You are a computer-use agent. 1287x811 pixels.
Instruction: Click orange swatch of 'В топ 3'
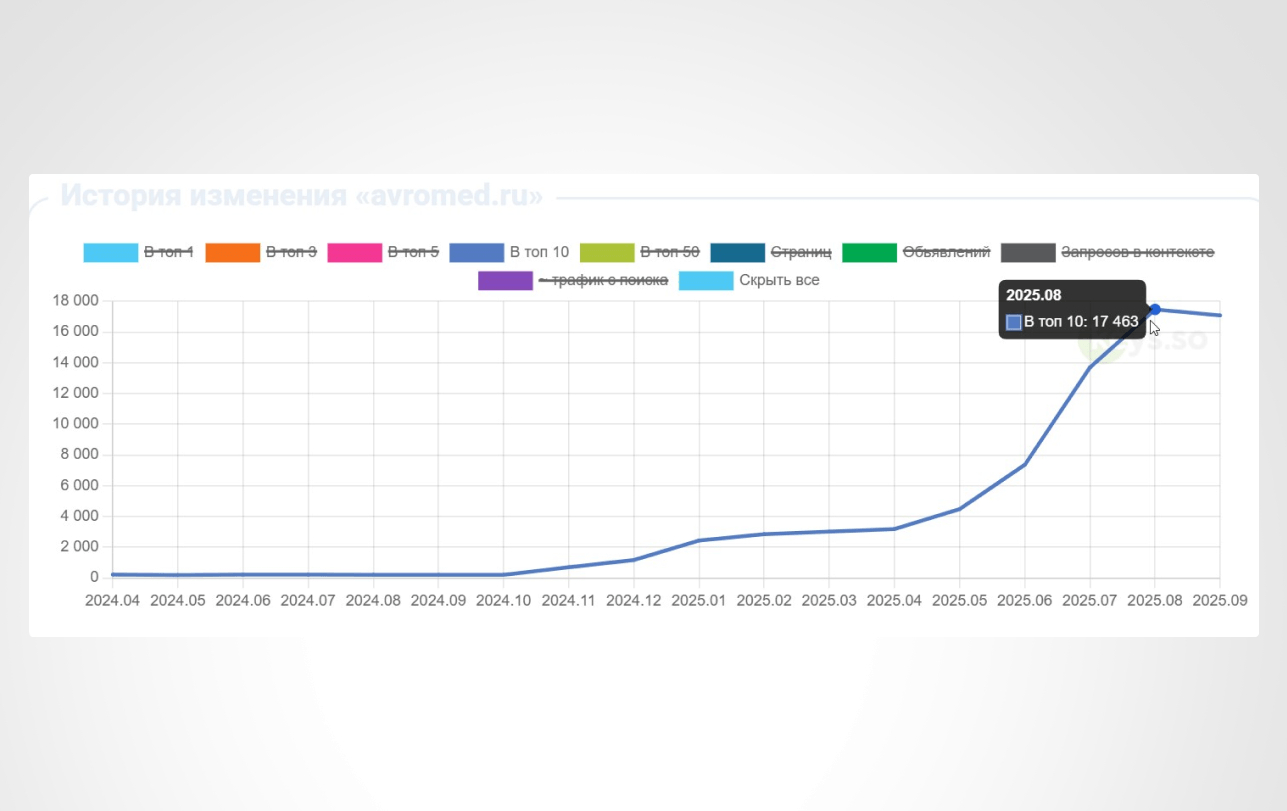(233, 253)
